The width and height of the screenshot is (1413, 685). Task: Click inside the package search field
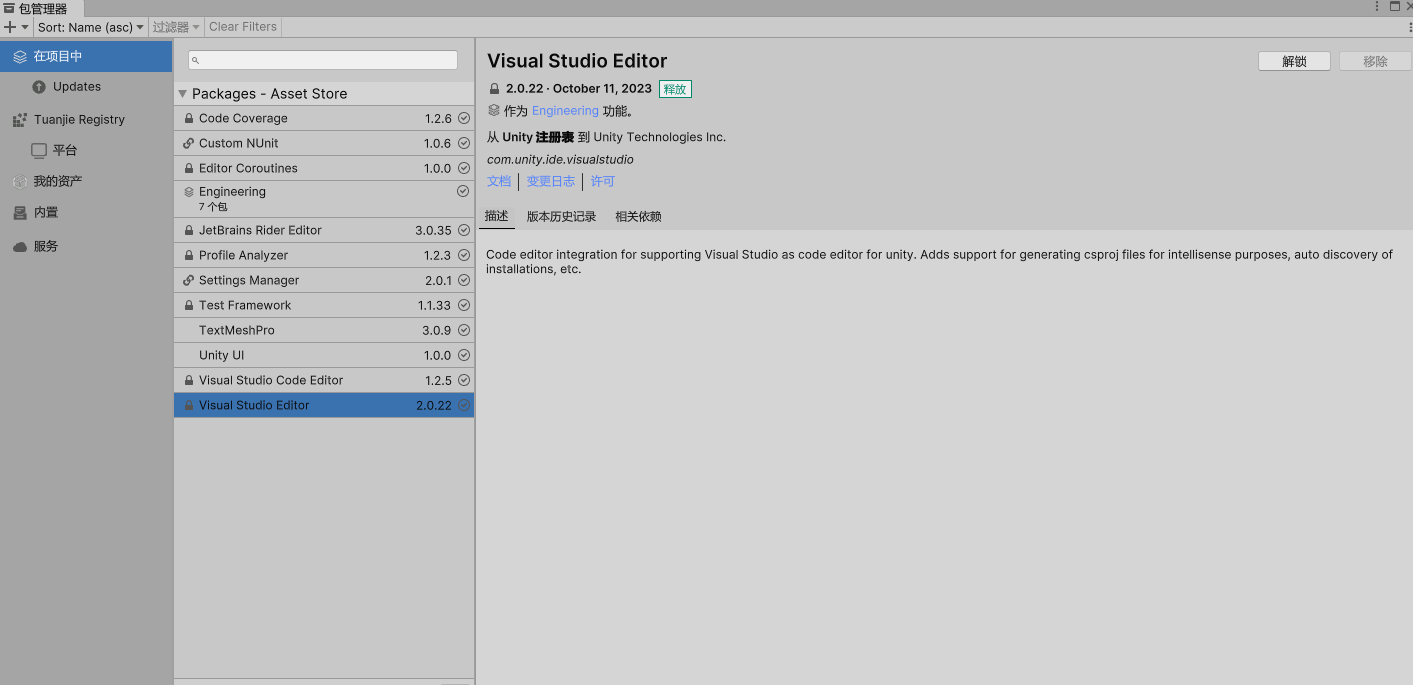click(322, 60)
